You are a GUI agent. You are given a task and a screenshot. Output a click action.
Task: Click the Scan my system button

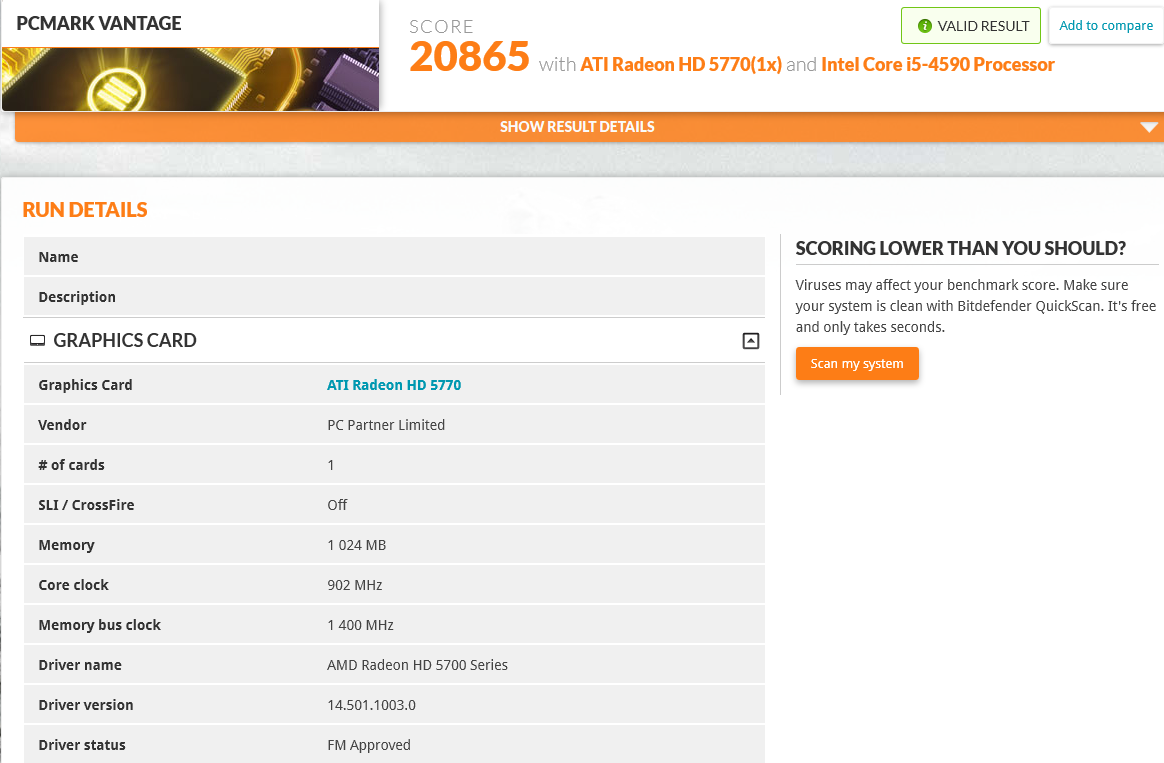pyautogui.click(x=857, y=364)
